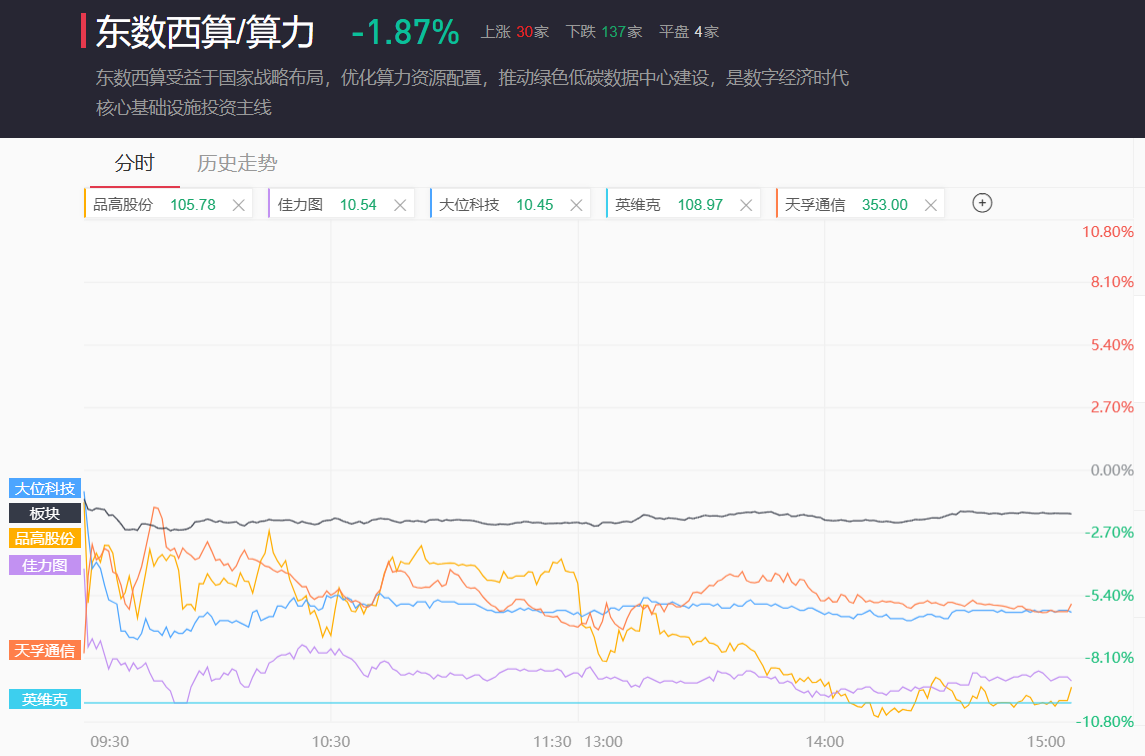This screenshot has height=756, width=1145.
Task: Click the 下跌 137家 falling count
Action: 603,32
